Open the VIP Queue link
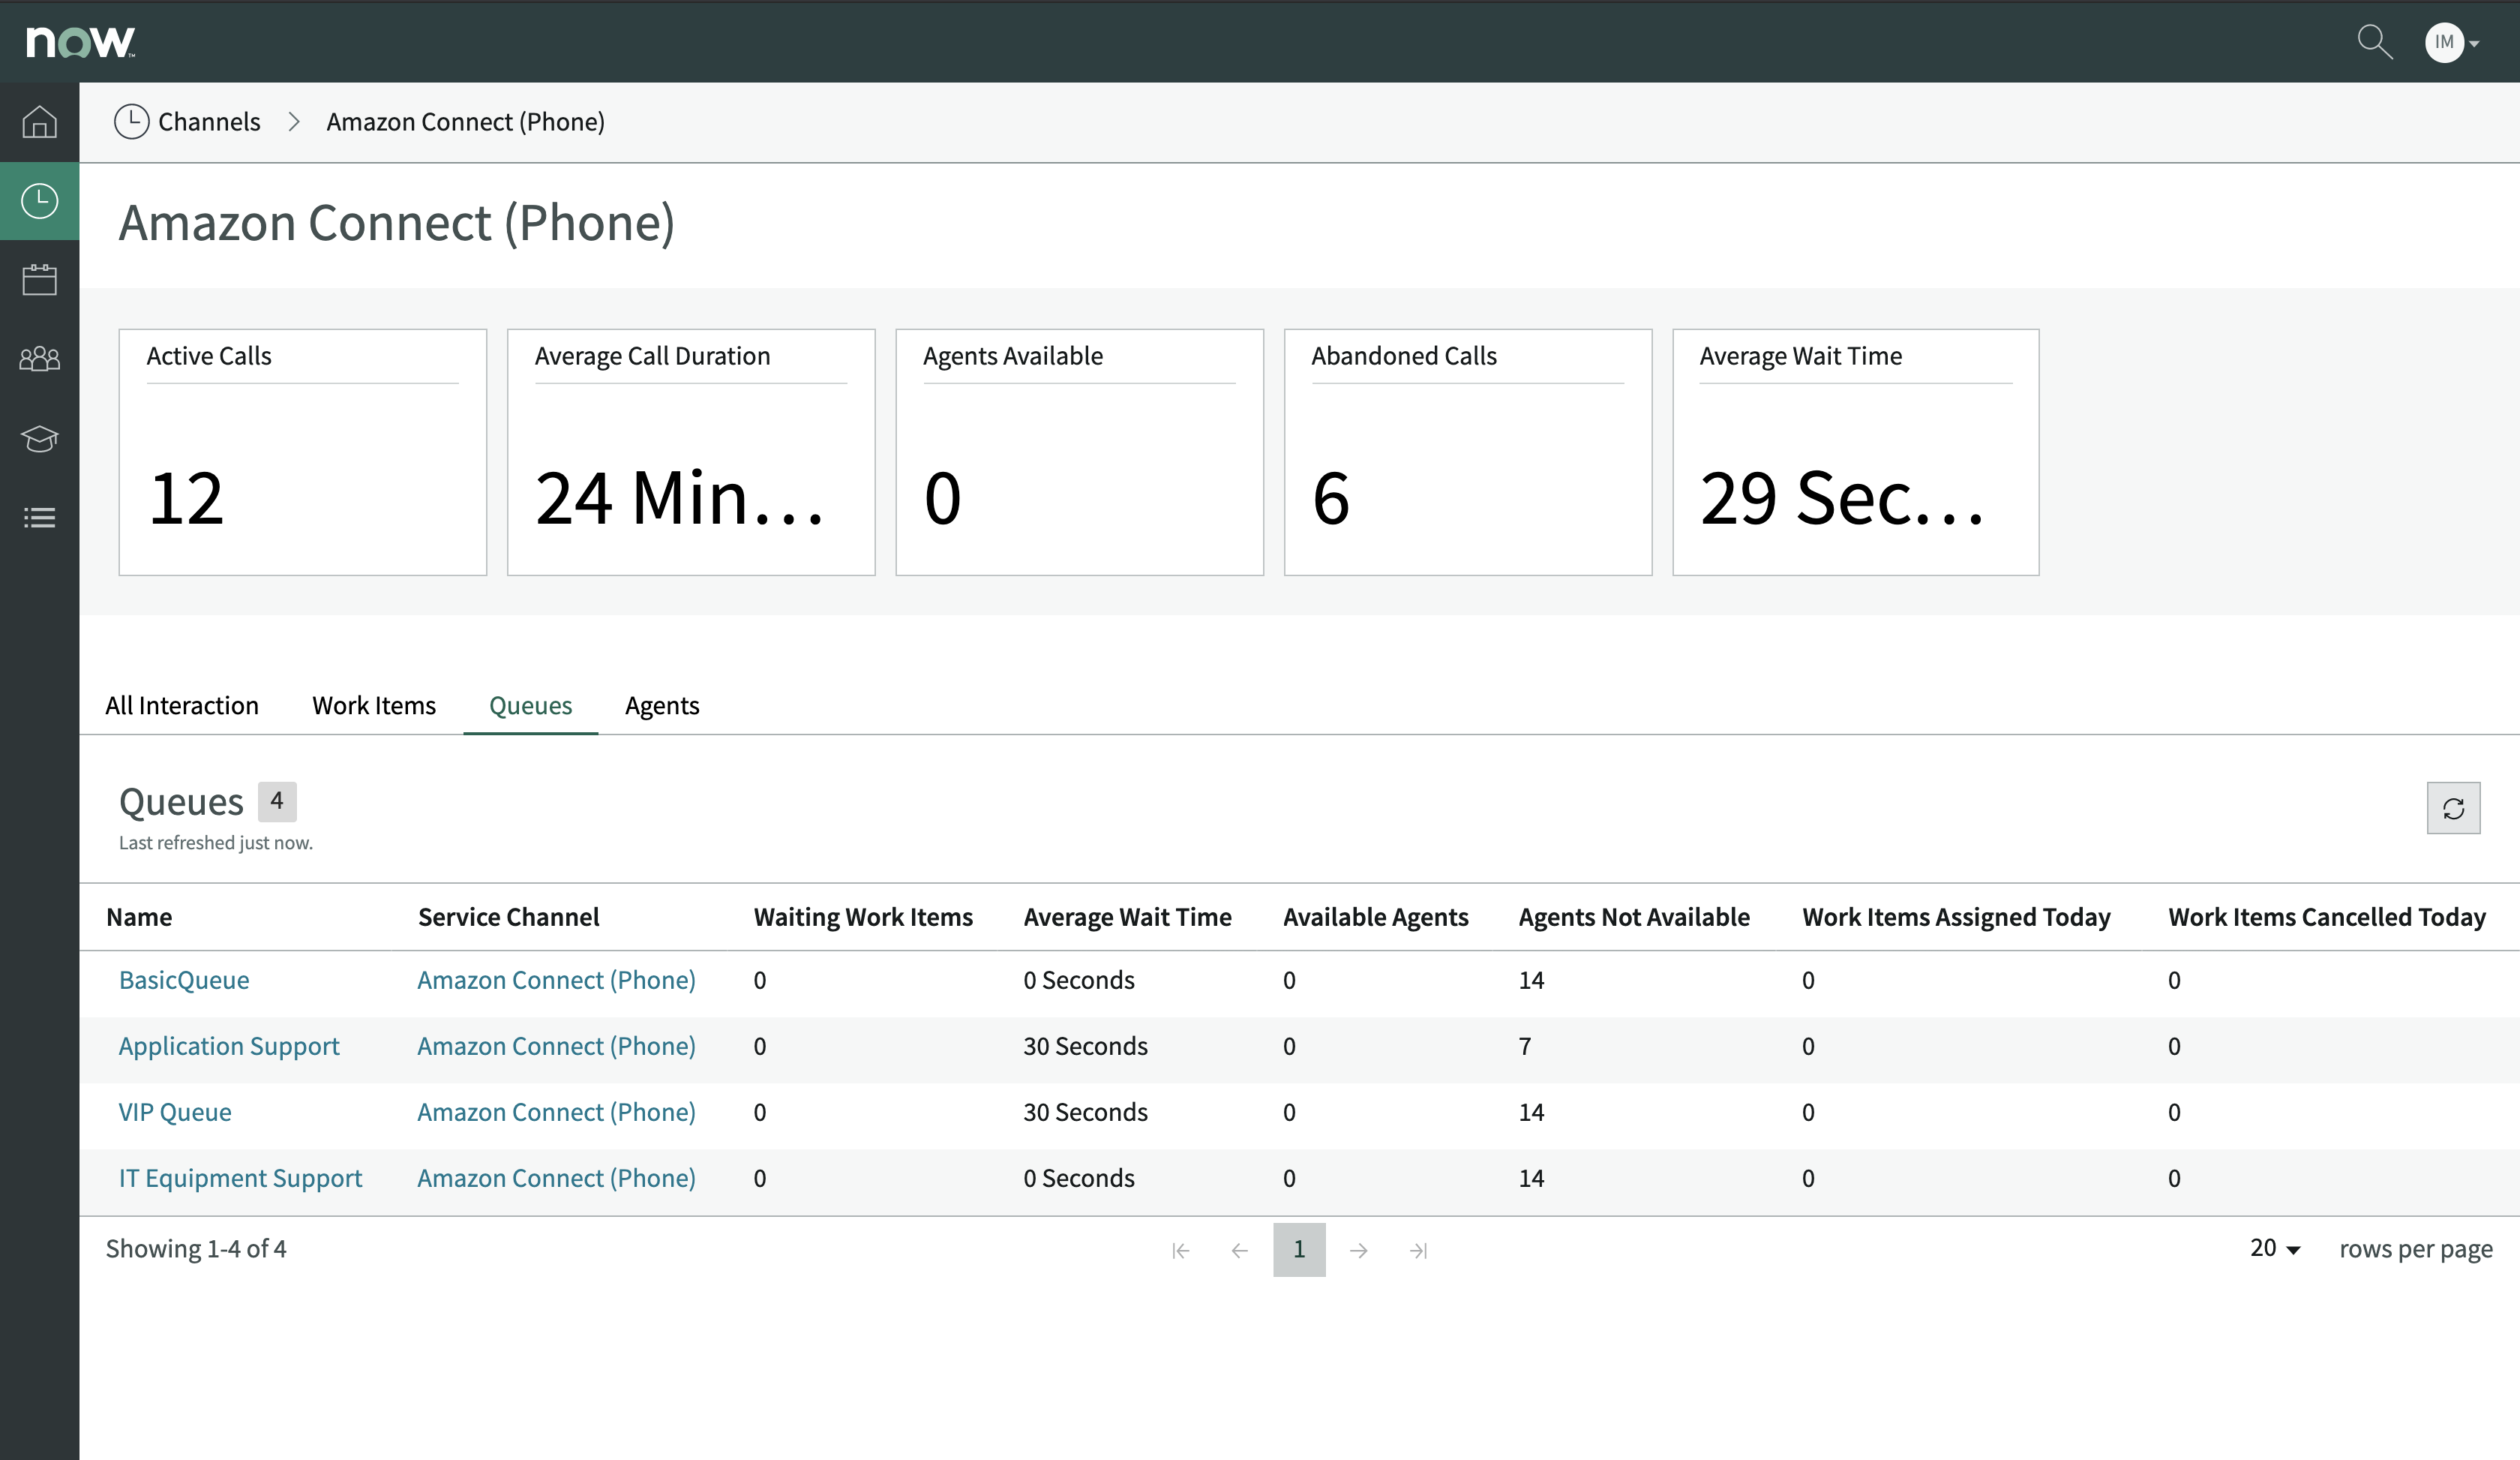This screenshot has width=2520, height=1460. coord(175,1112)
